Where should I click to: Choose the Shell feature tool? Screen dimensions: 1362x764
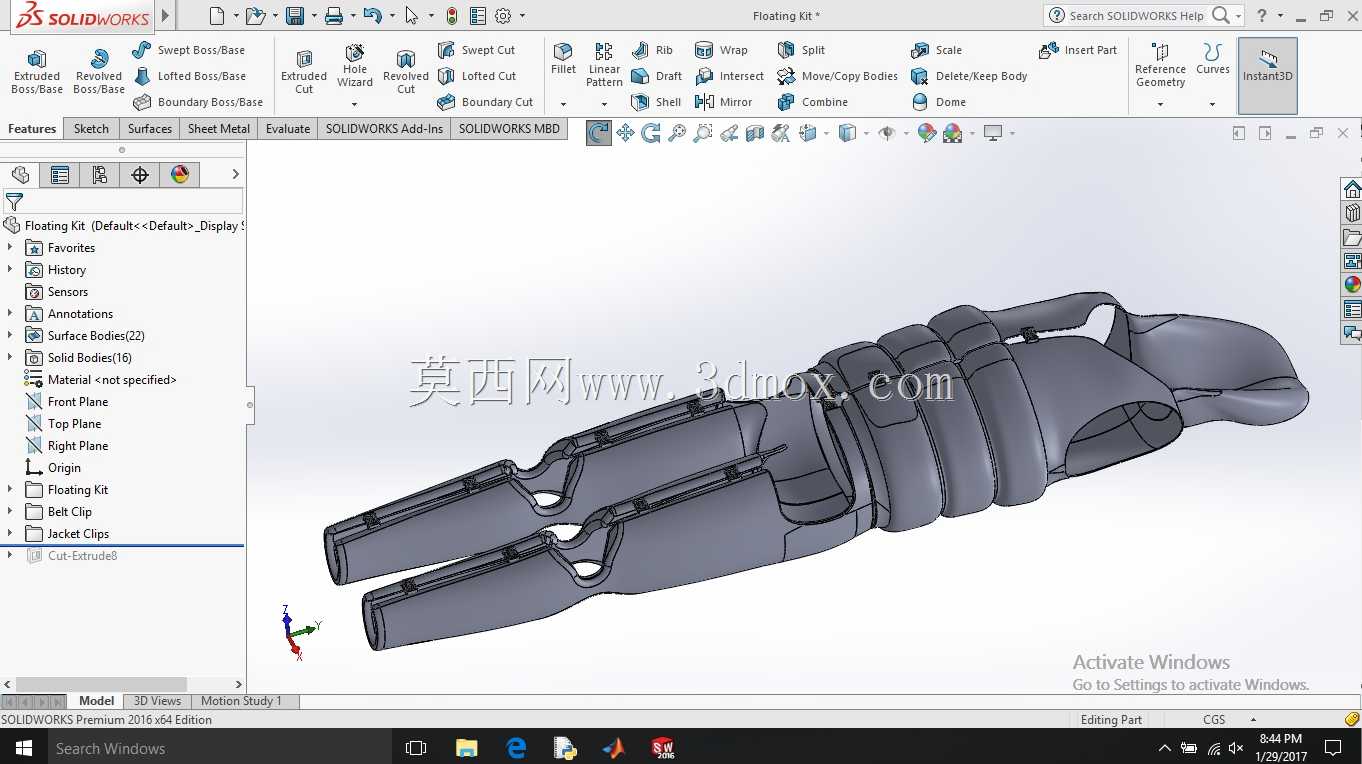point(656,102)
